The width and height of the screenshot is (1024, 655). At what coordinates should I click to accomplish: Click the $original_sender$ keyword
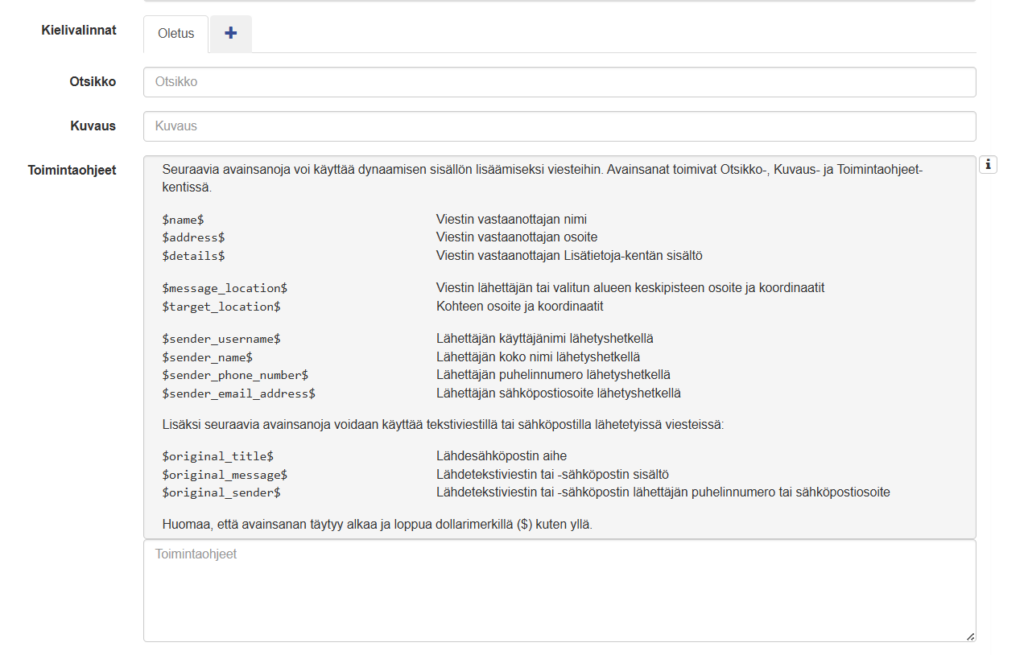tap(221, 492)
